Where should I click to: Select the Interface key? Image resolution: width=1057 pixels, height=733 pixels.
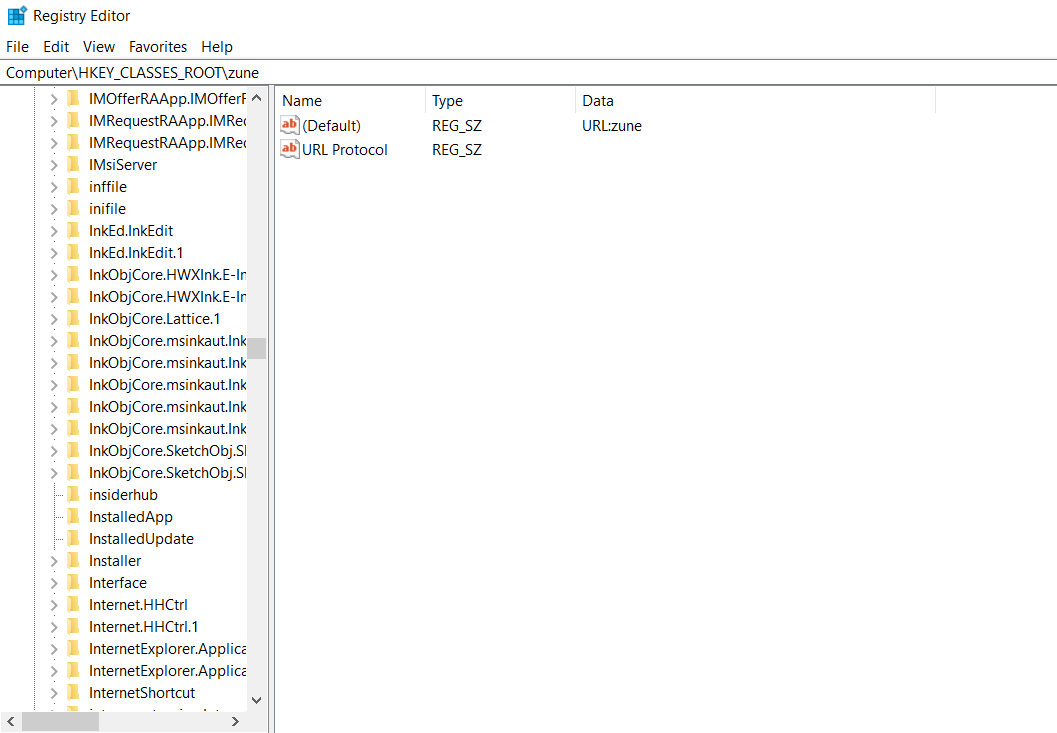point(118,583)
